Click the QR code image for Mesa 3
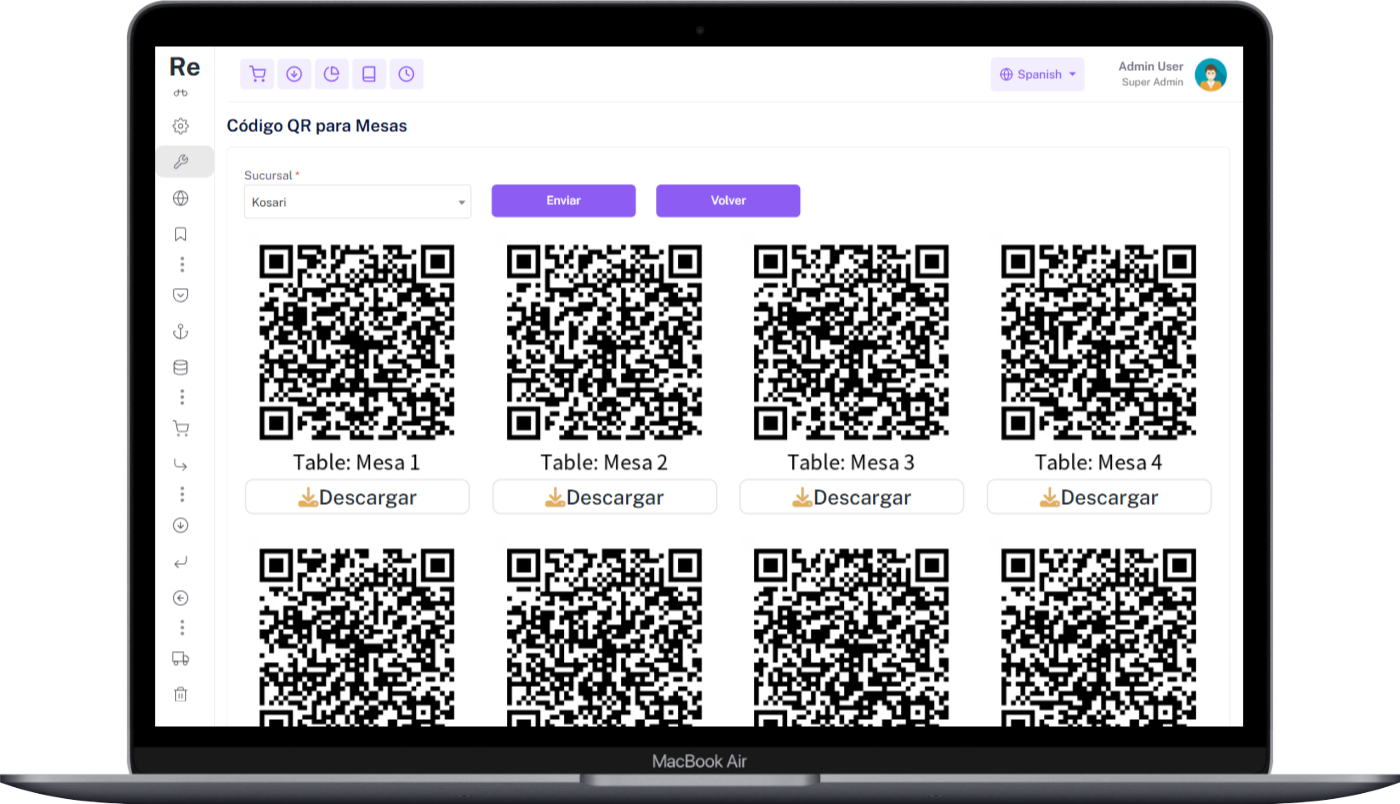The height and width of the screenshot is (804, 1400). coord(851,342)
